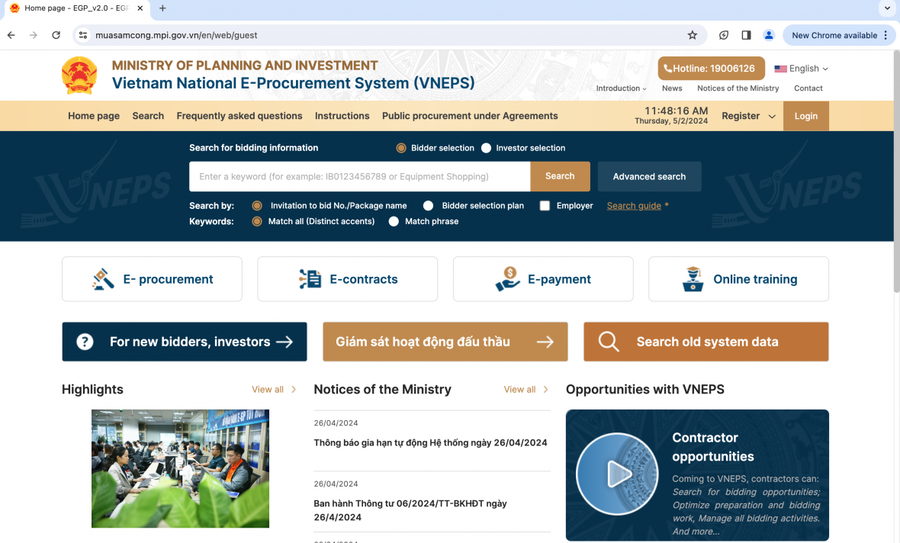This screenshot has height=543, width=900.
Task: Play the Contractor opportunities video
Action: pyautogui.click(x=618, y=474)
